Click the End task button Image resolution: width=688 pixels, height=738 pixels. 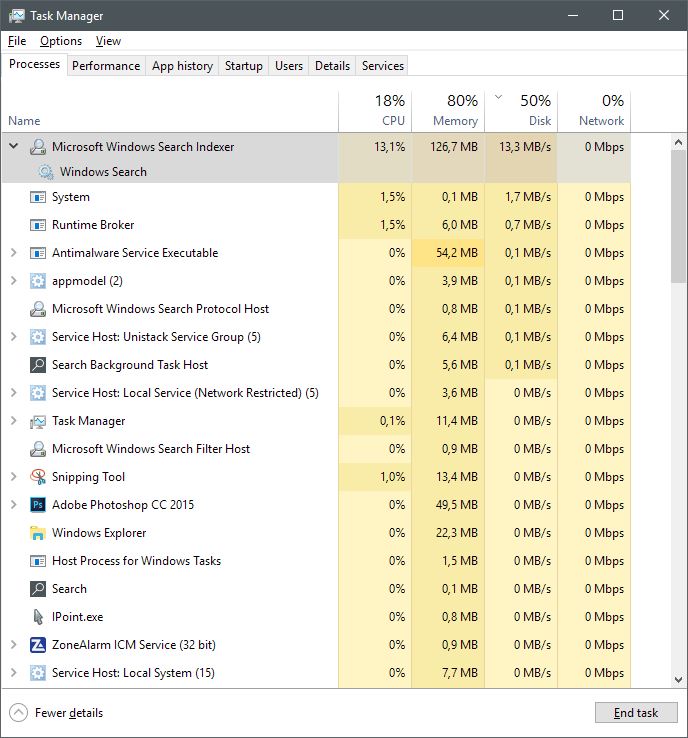click(636, 713)
